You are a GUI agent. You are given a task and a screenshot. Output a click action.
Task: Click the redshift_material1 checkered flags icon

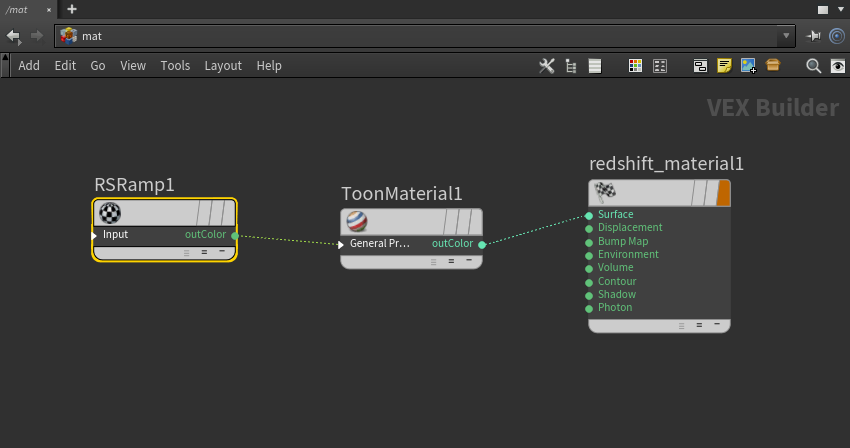[606, 191]
